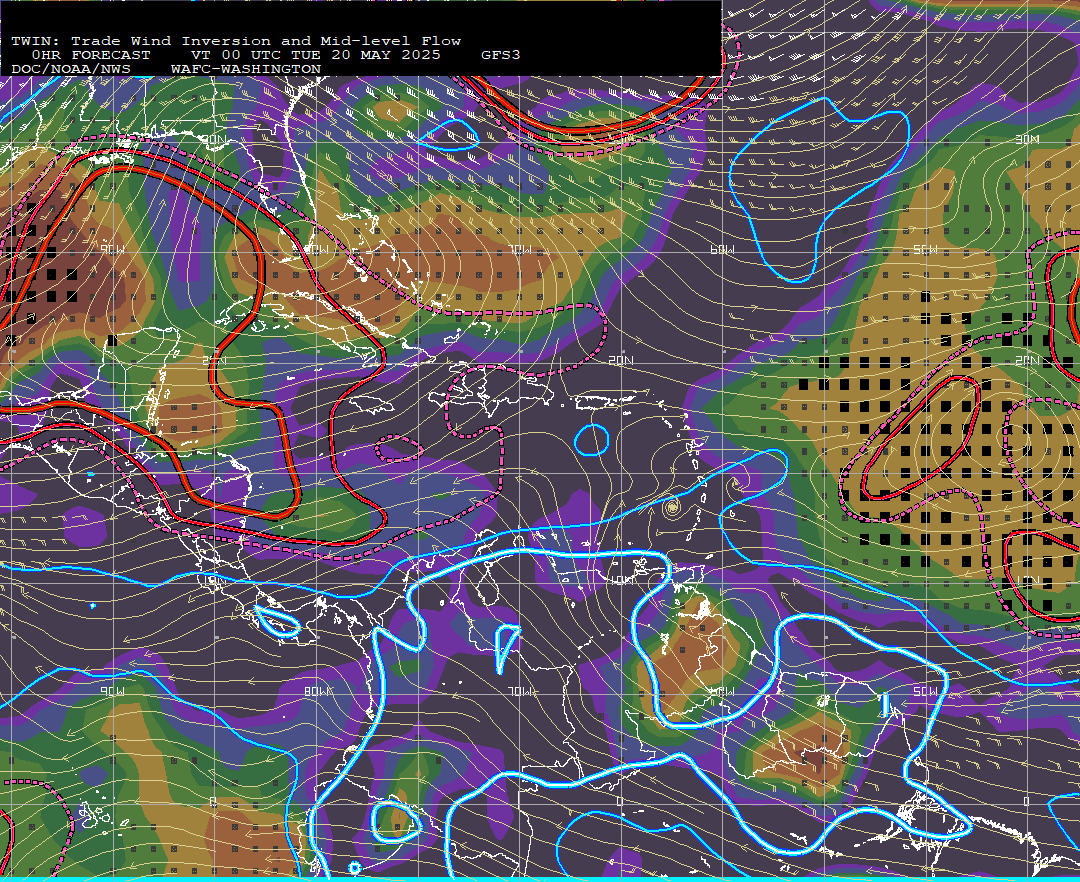Click the 'WAFC-WASHINGTON' header text

[246, 70]
